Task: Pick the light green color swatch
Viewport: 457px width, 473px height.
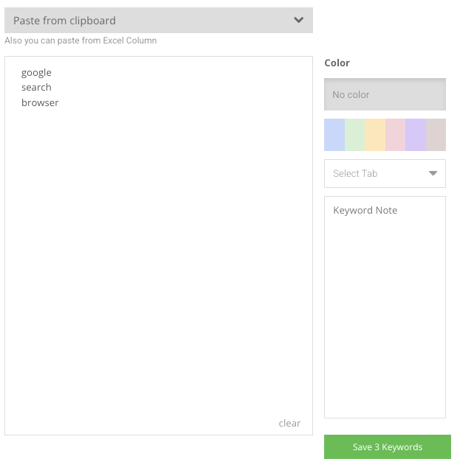Action: point(355,135)
